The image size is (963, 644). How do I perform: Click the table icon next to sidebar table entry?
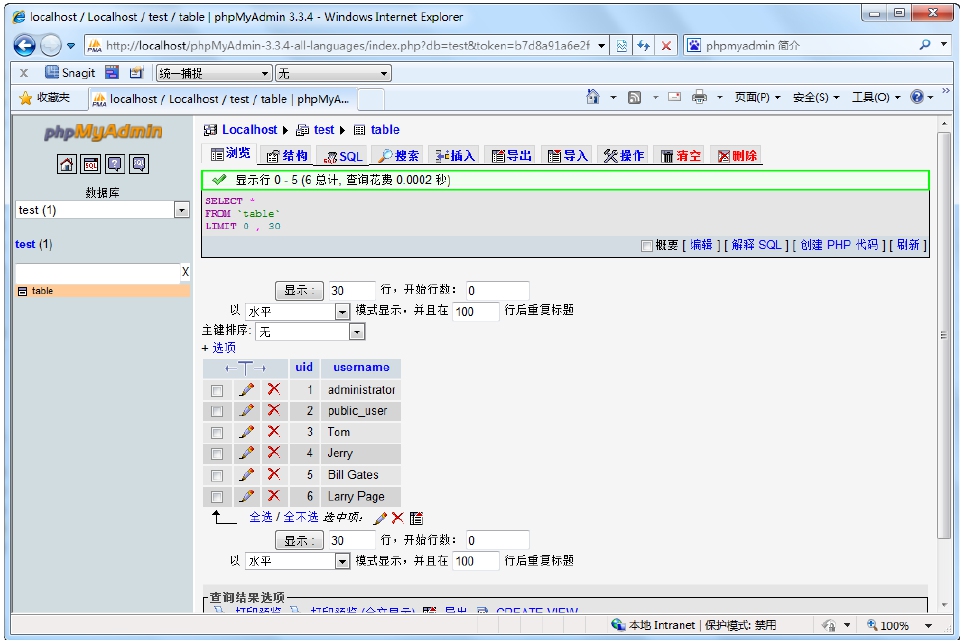pos(22,291)
